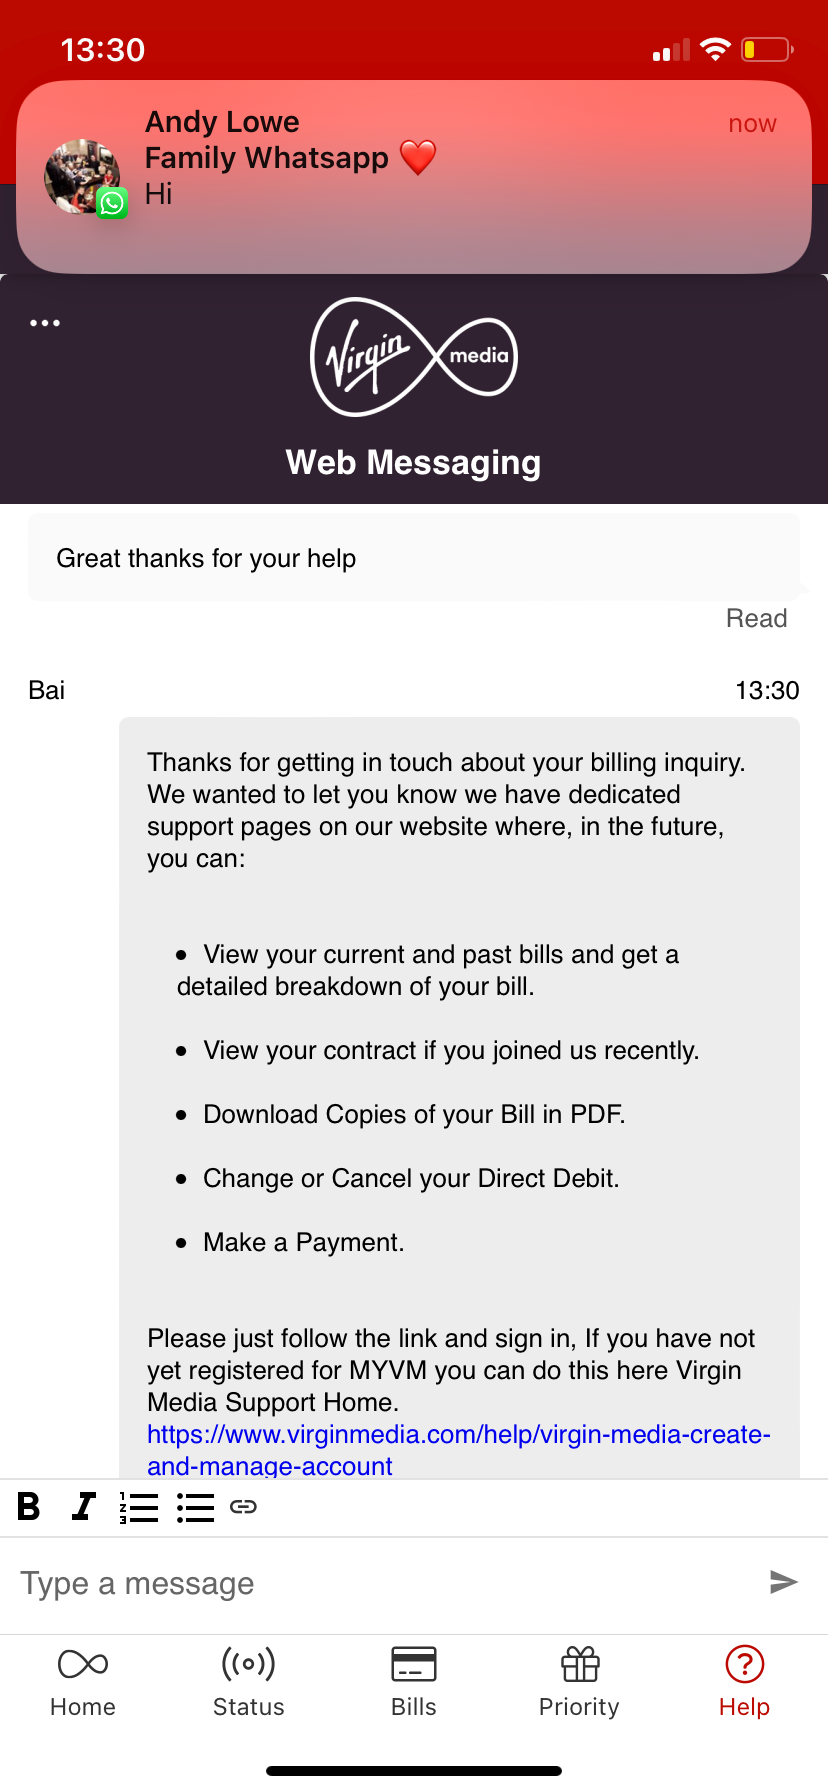This screenshot has height=1792, width=828.
Task: Toggle bold text formatting
Action: coord(29,1506)
